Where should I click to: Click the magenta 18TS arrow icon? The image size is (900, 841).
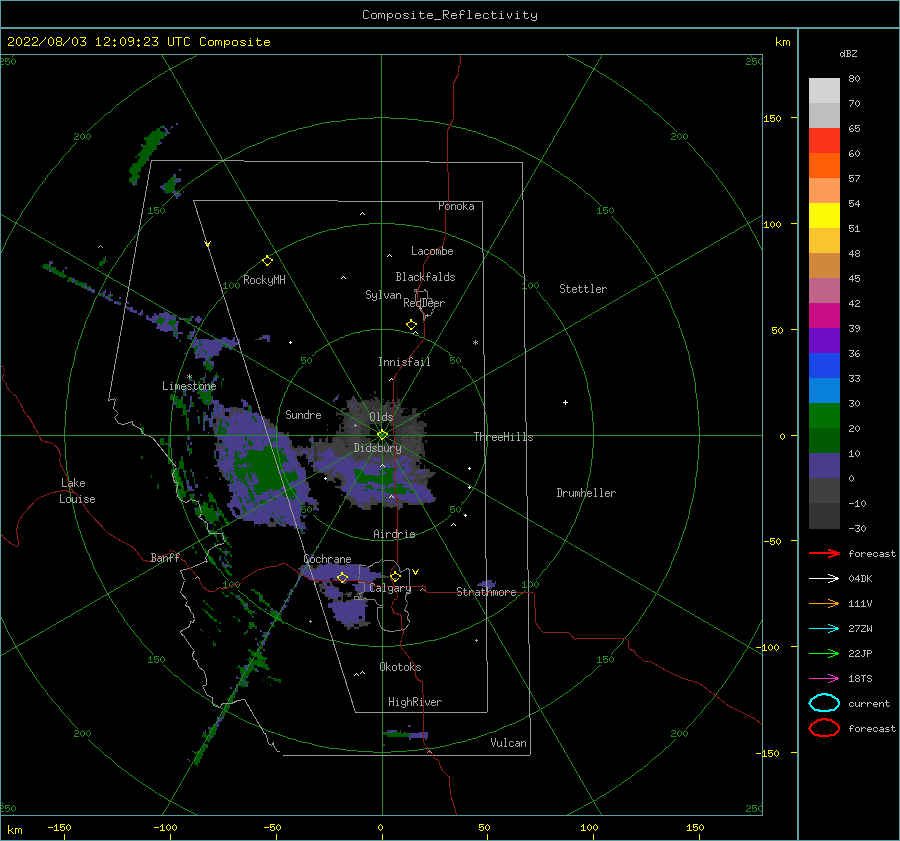[824, 679]
